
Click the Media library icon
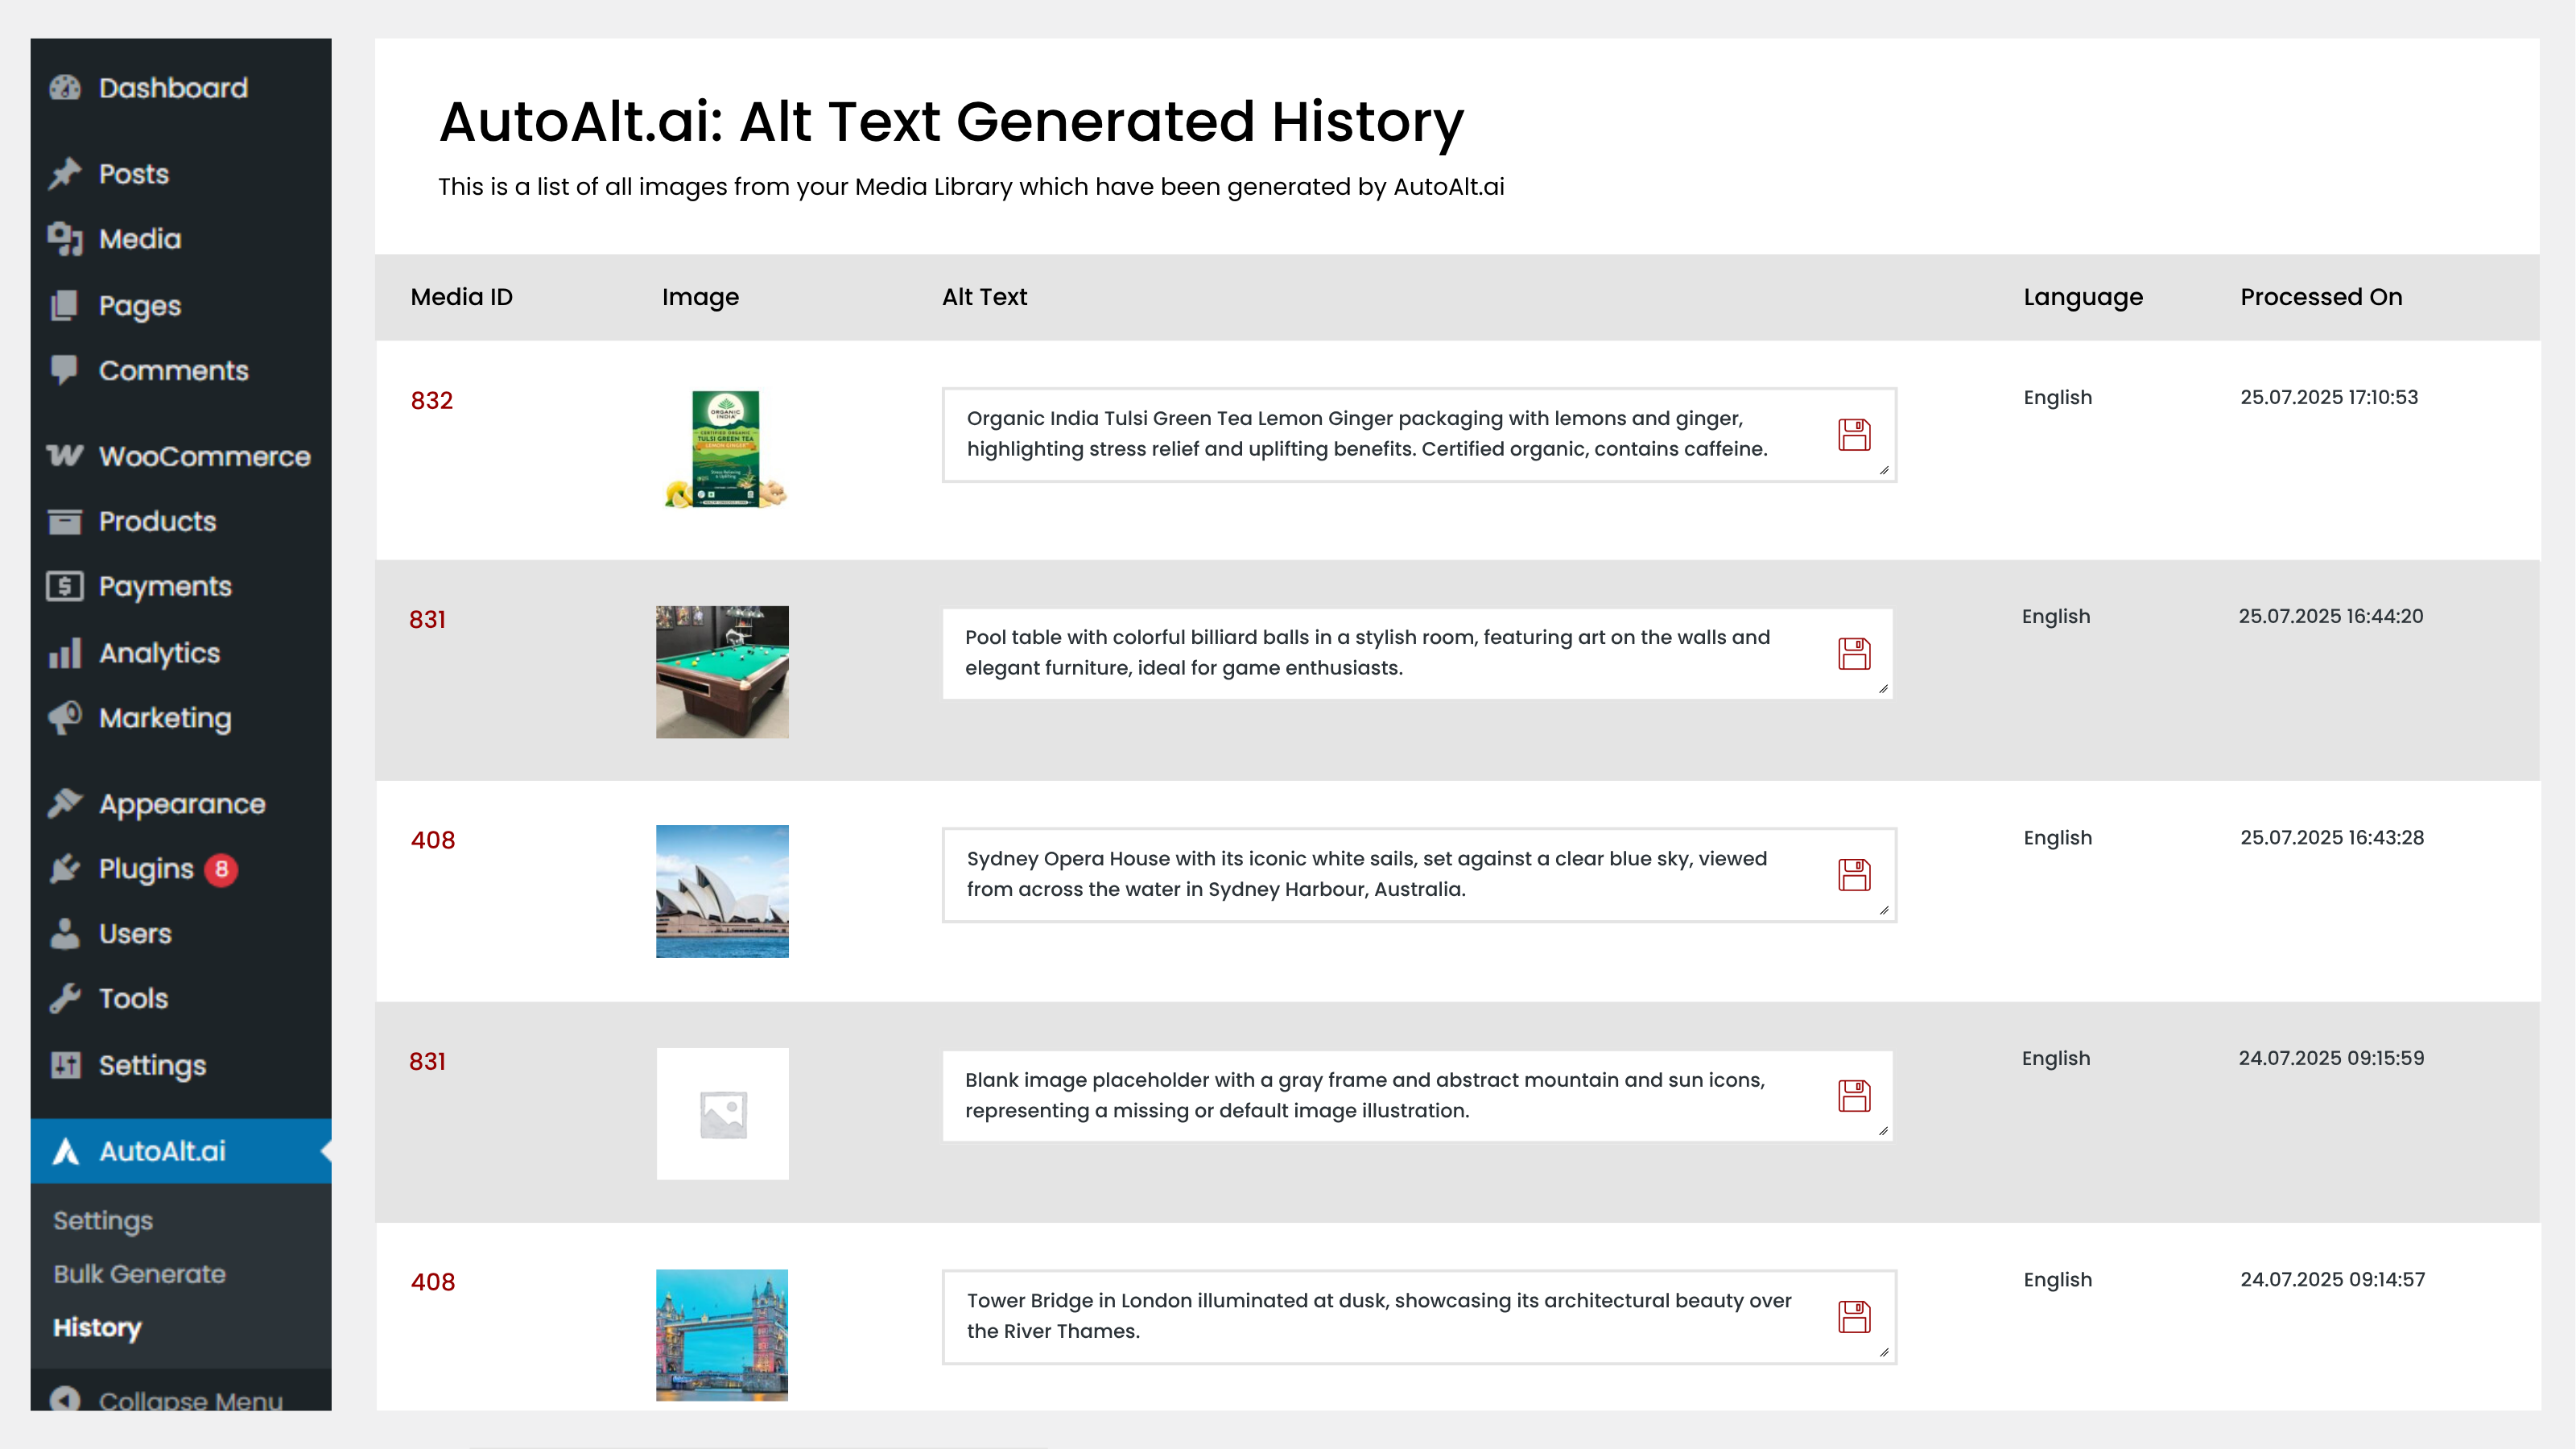point(64,239)
